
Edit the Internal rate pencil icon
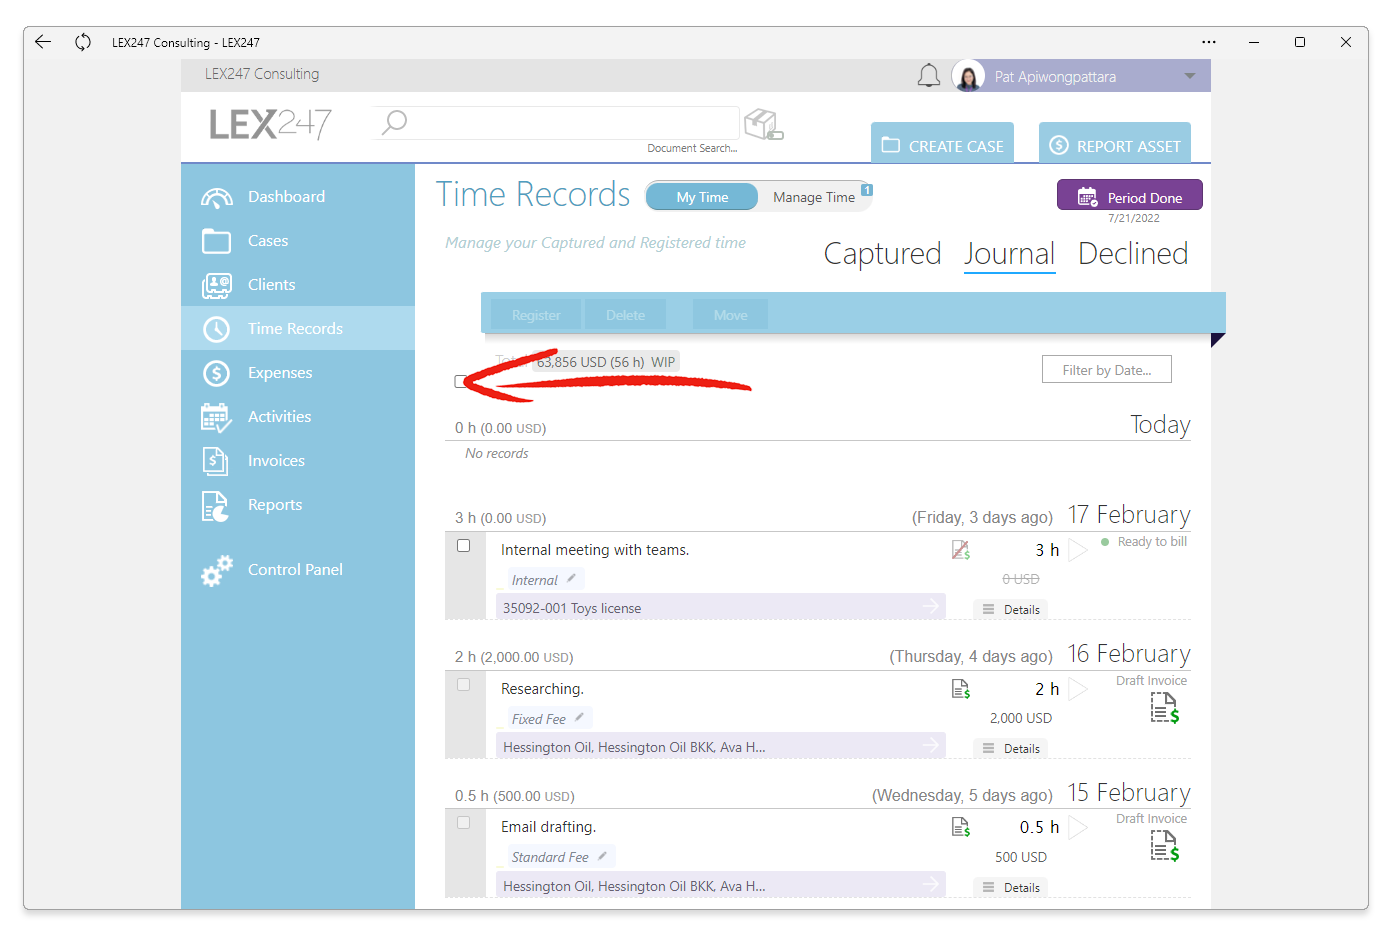(571, 578)
